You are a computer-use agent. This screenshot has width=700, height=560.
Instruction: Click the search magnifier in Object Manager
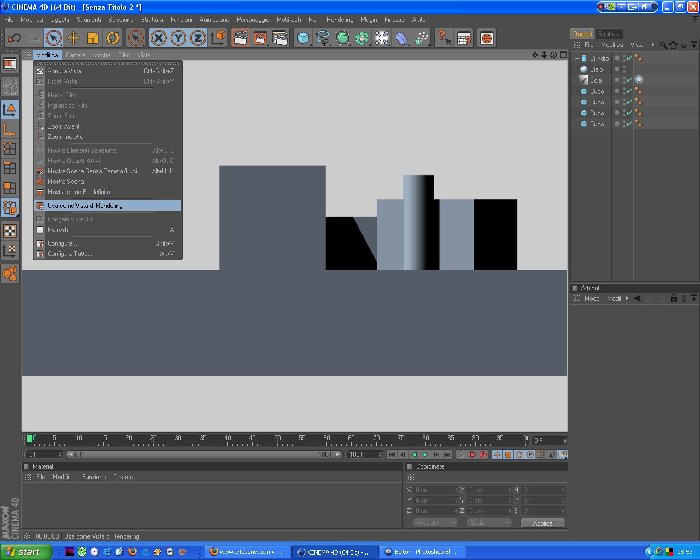pos(663,45)
